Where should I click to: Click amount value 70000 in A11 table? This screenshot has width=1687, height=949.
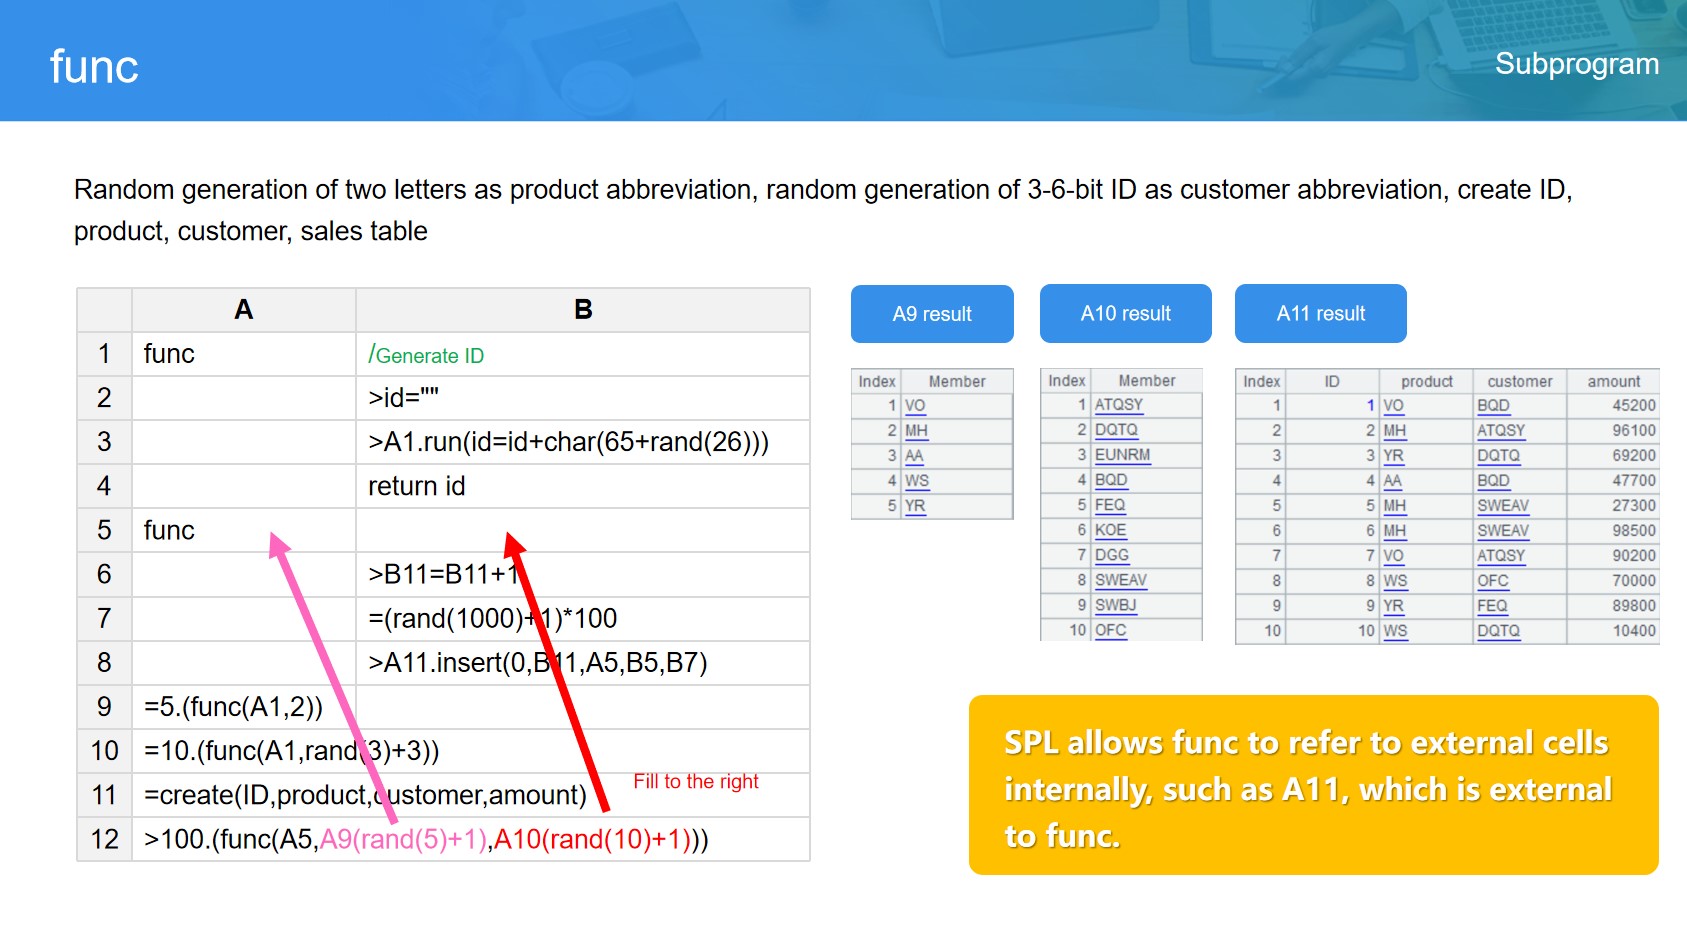[1634, 581]
